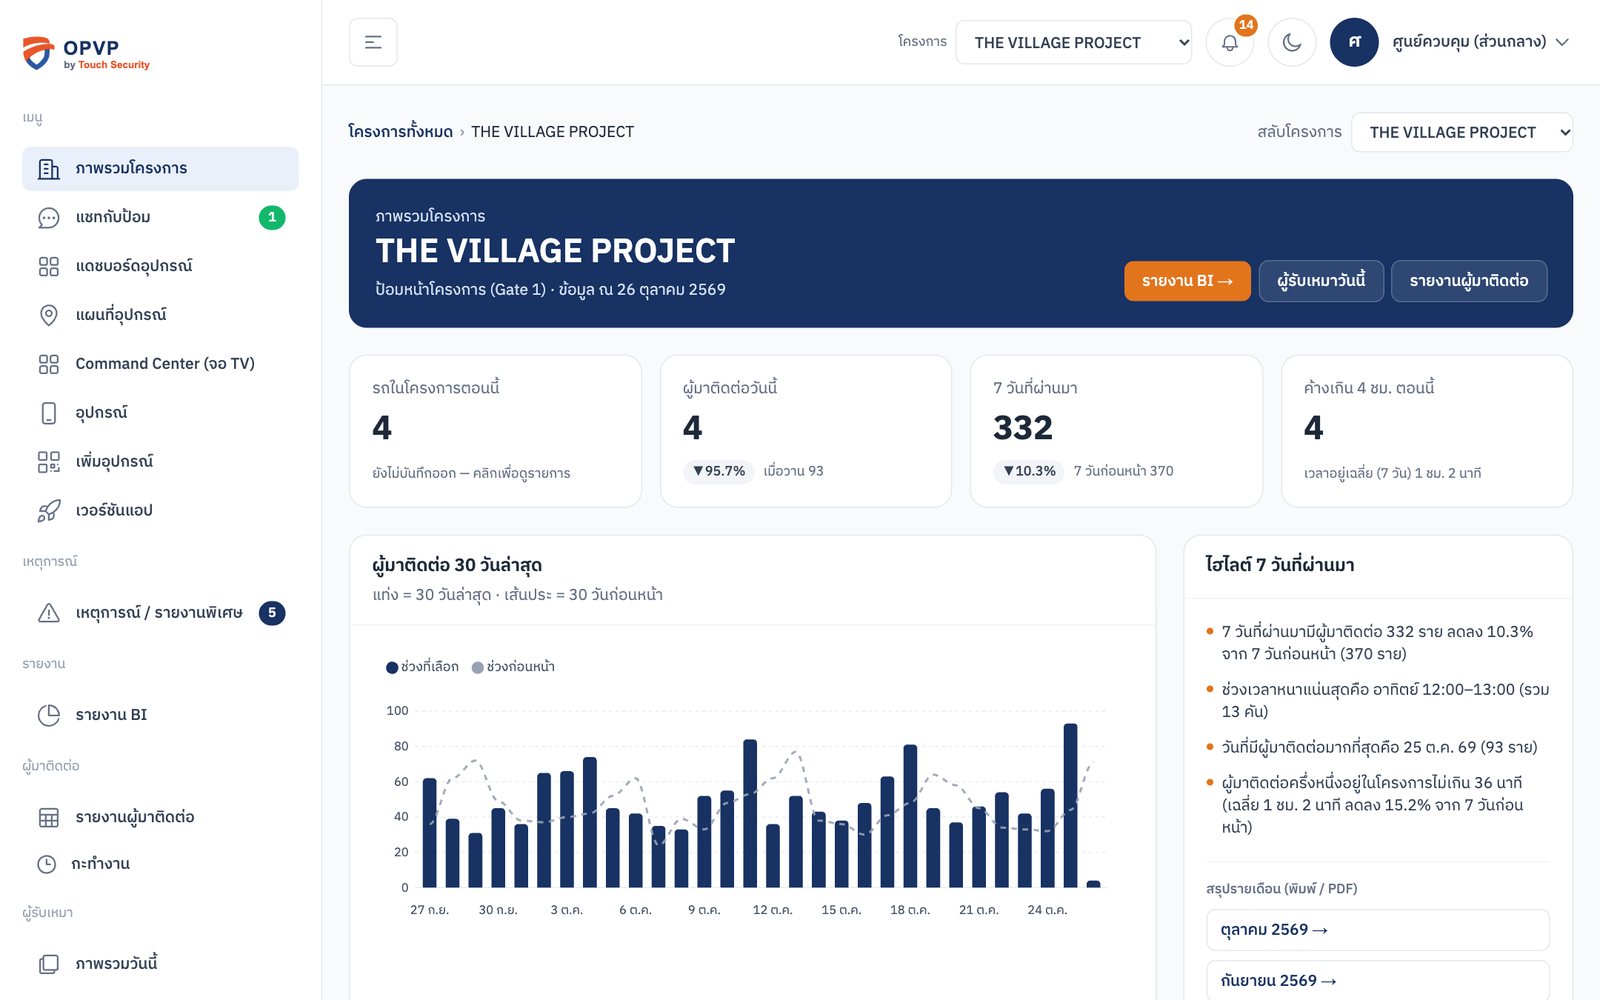The height and width of the screenshot is (1000, 1600).
Task: Click the clock icon beside กะทำงาน
Action: point(47,864)
